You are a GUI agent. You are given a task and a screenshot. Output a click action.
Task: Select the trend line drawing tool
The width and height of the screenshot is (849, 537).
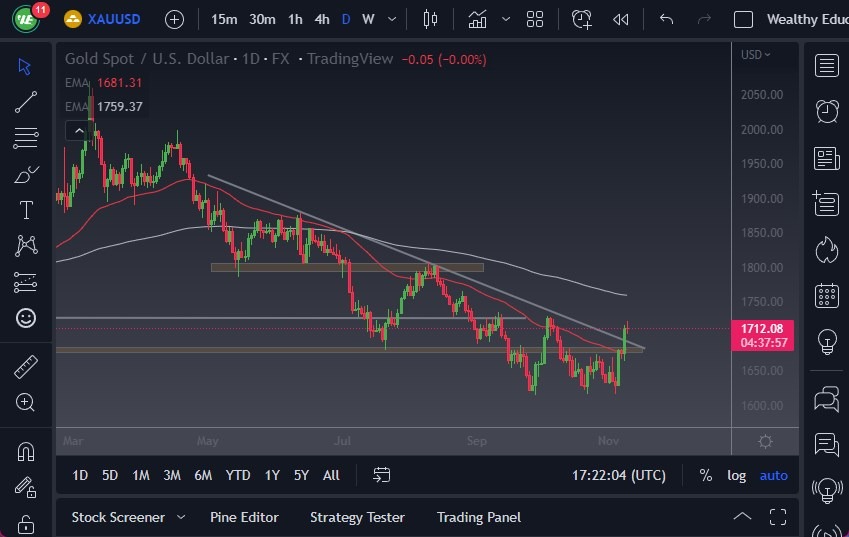pyautogui.click(x=26, y=101)
